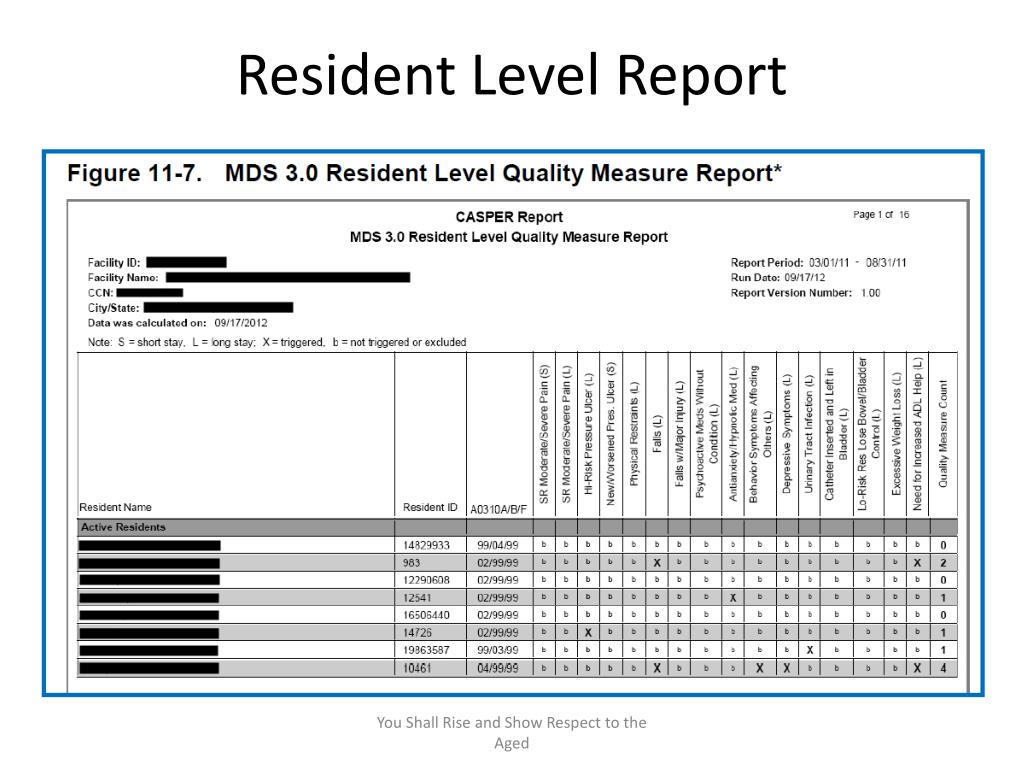Click Quality Measure Count '4' for resident 10461
Image resolution: width=1024 pixels, height=768 pixels.
(943, 668)
